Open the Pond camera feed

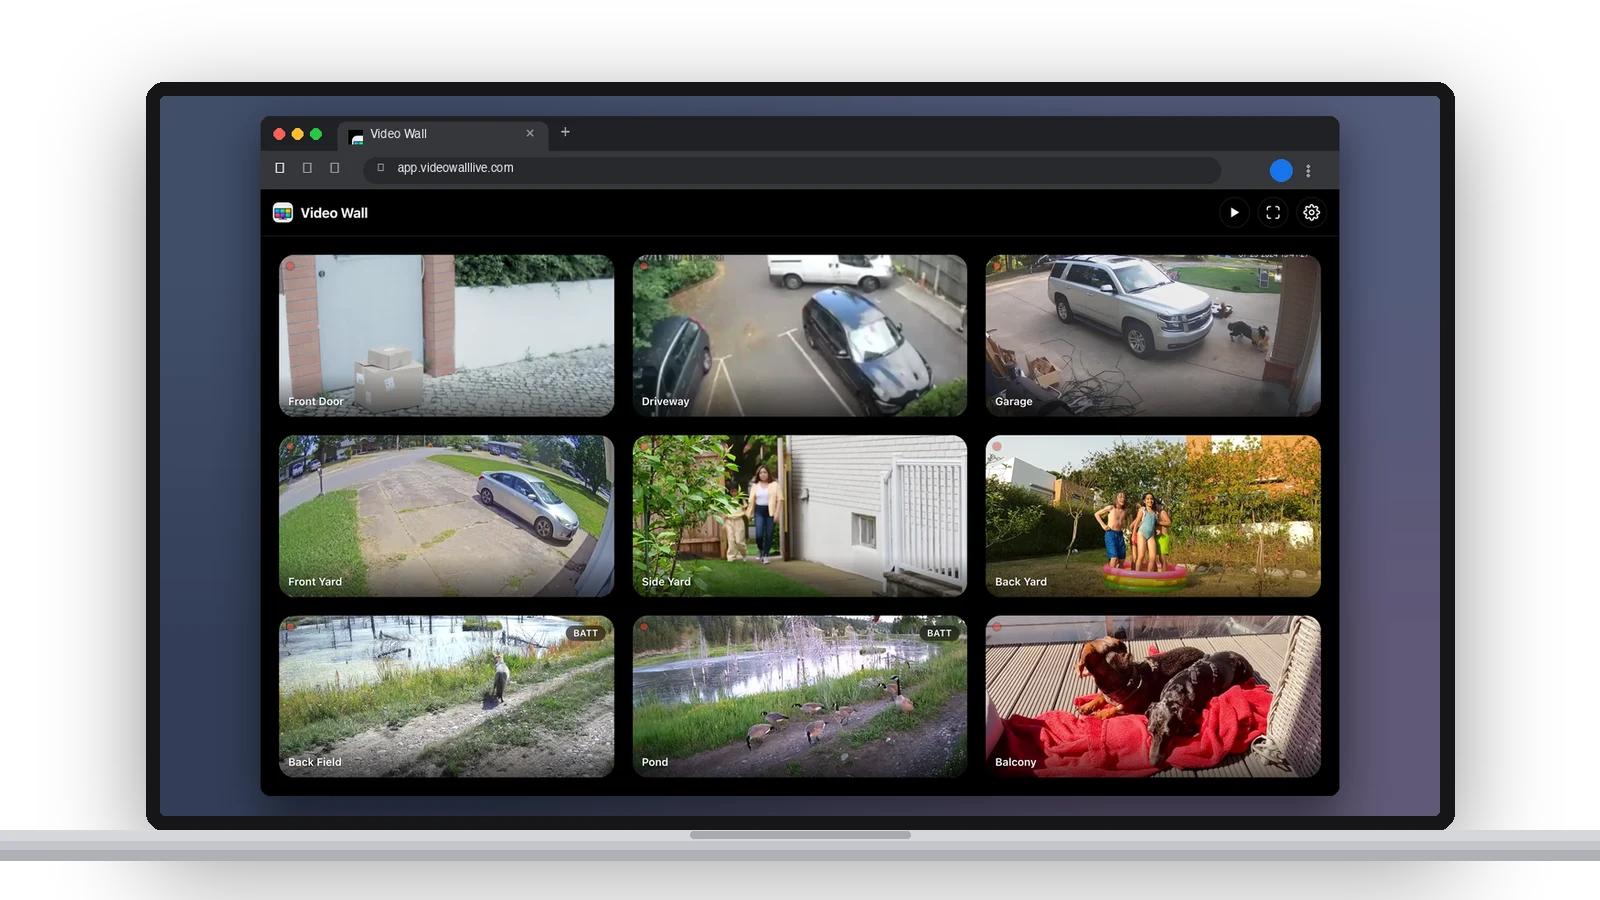click(800, 696)
